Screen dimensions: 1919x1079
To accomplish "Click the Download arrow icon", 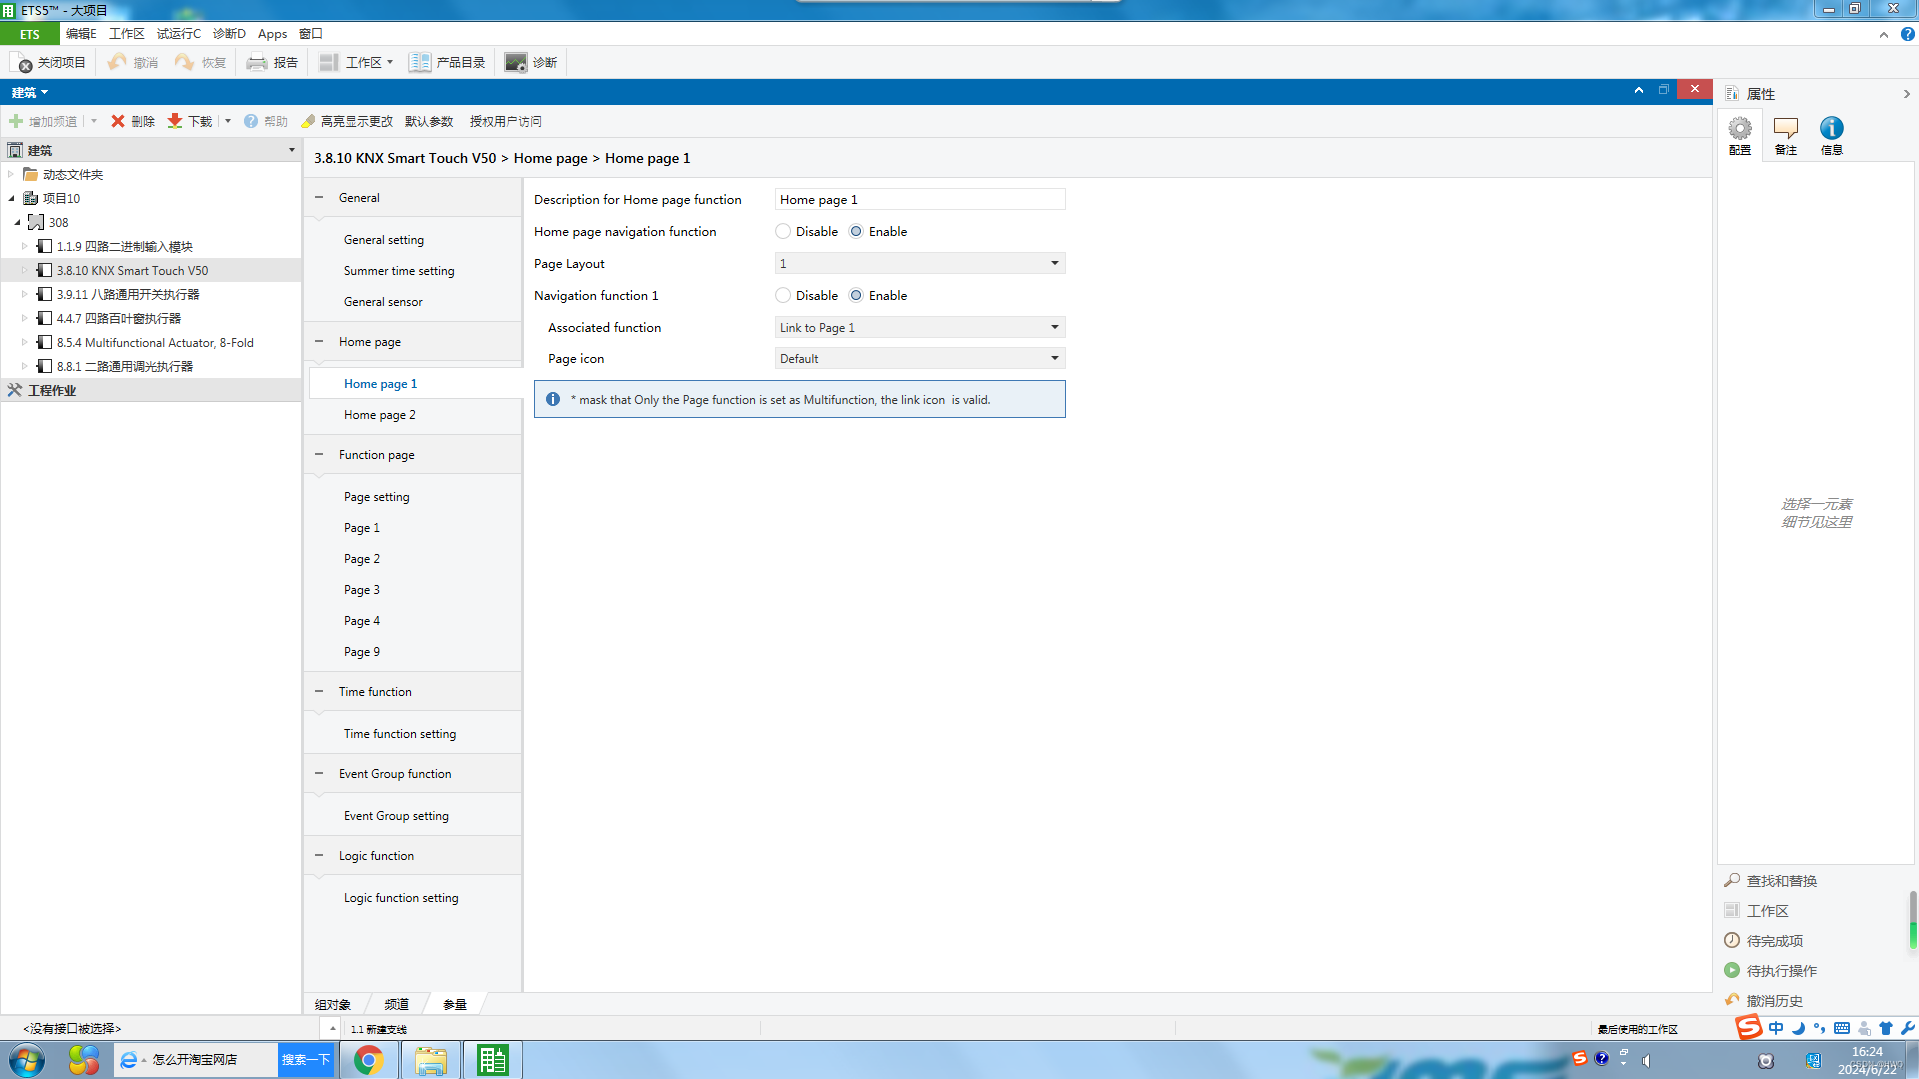I will 175,121.
